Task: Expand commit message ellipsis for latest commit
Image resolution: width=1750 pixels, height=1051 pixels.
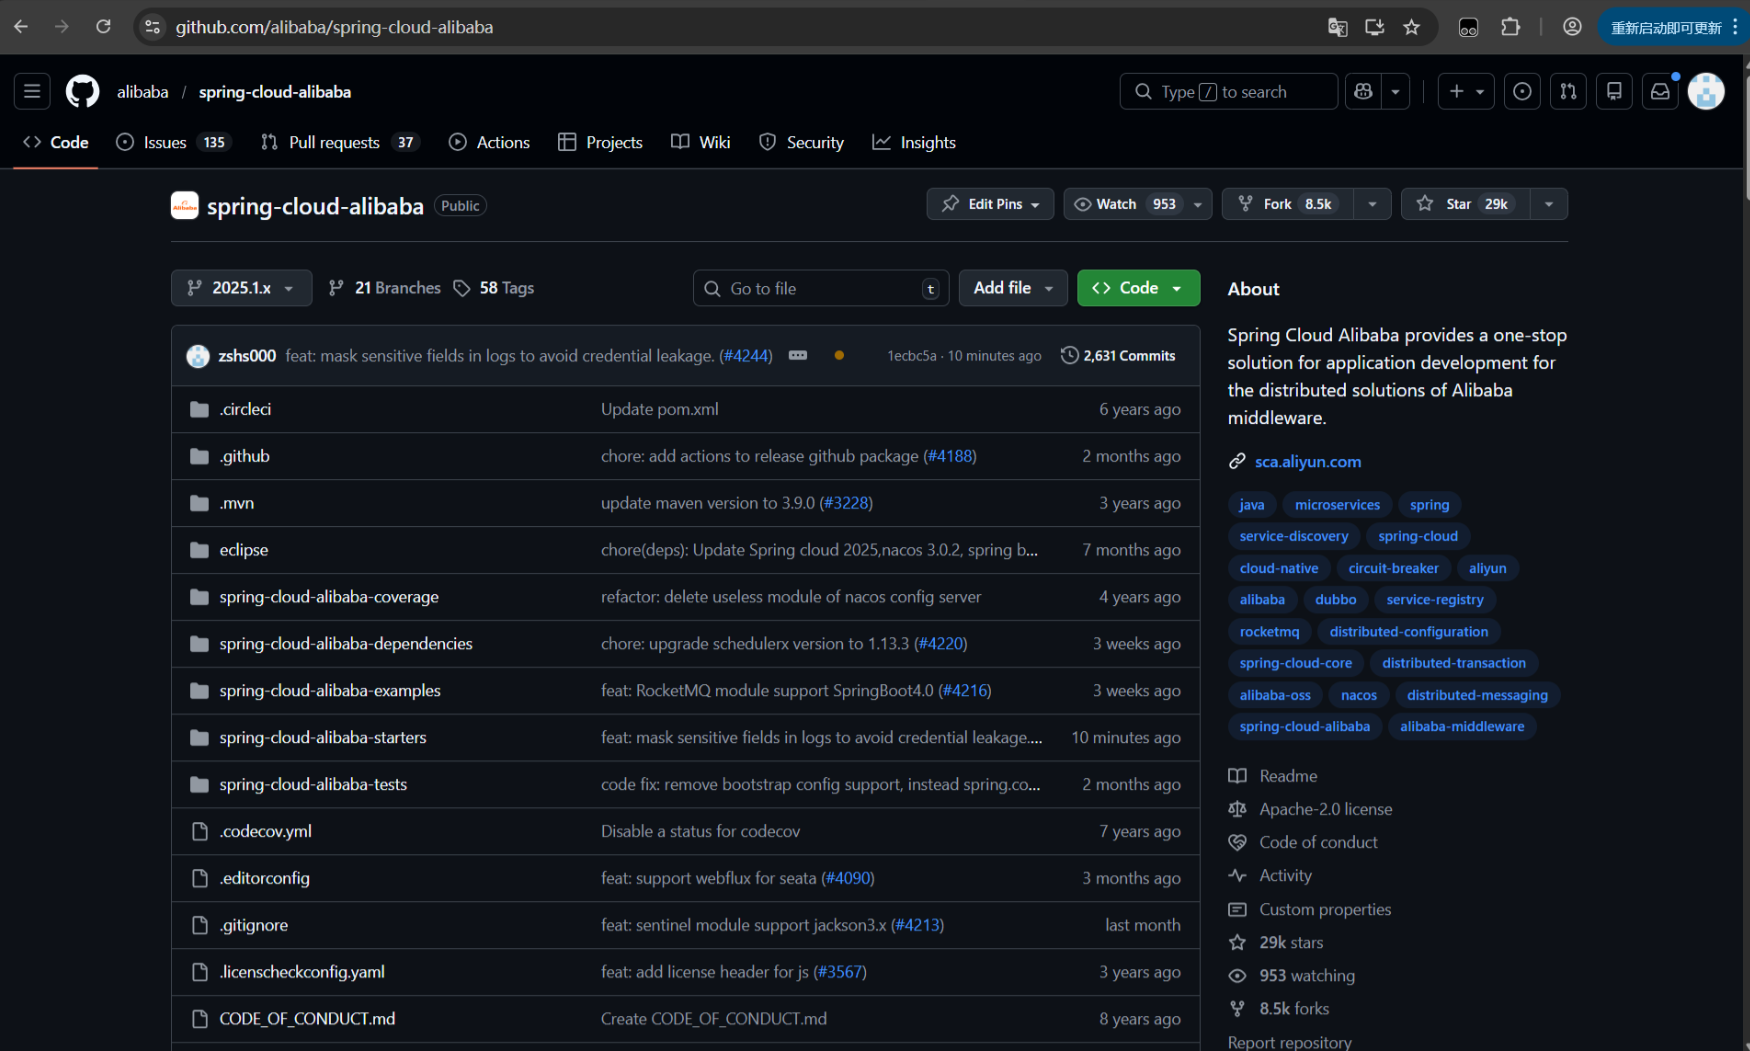Action: coord(798,356)
